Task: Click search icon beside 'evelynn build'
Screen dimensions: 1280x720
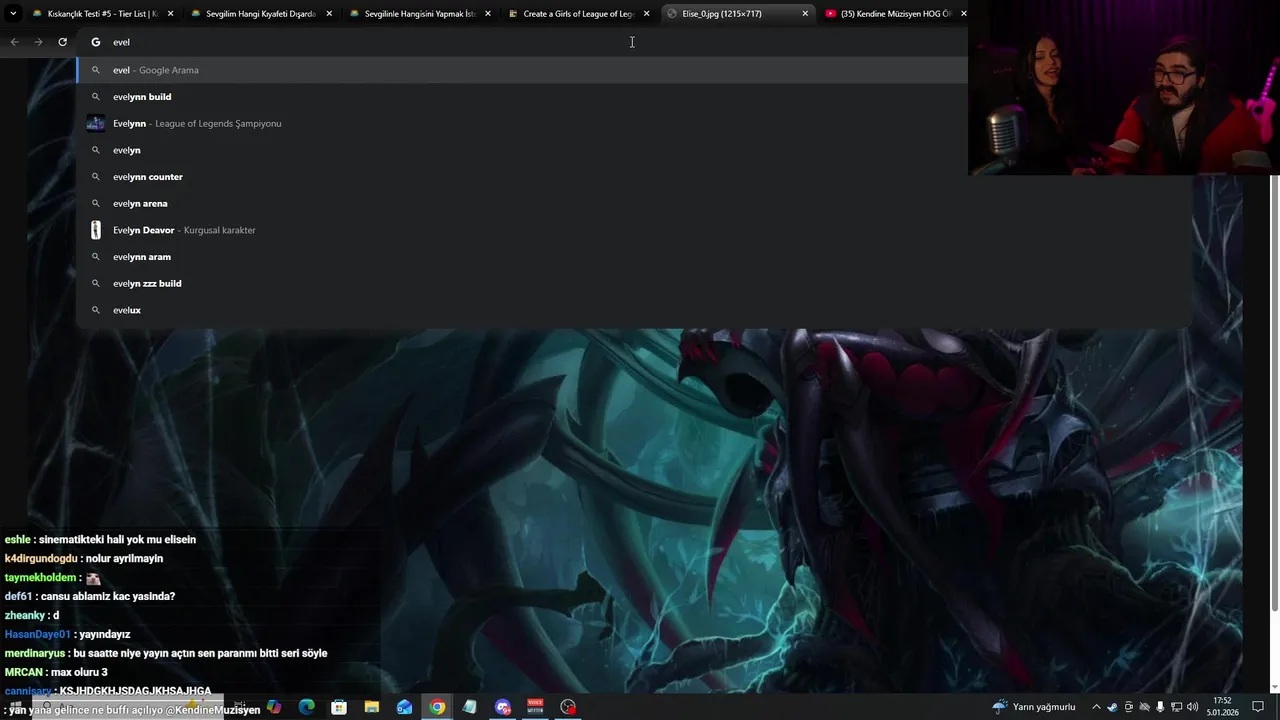Action: [96, 97]
